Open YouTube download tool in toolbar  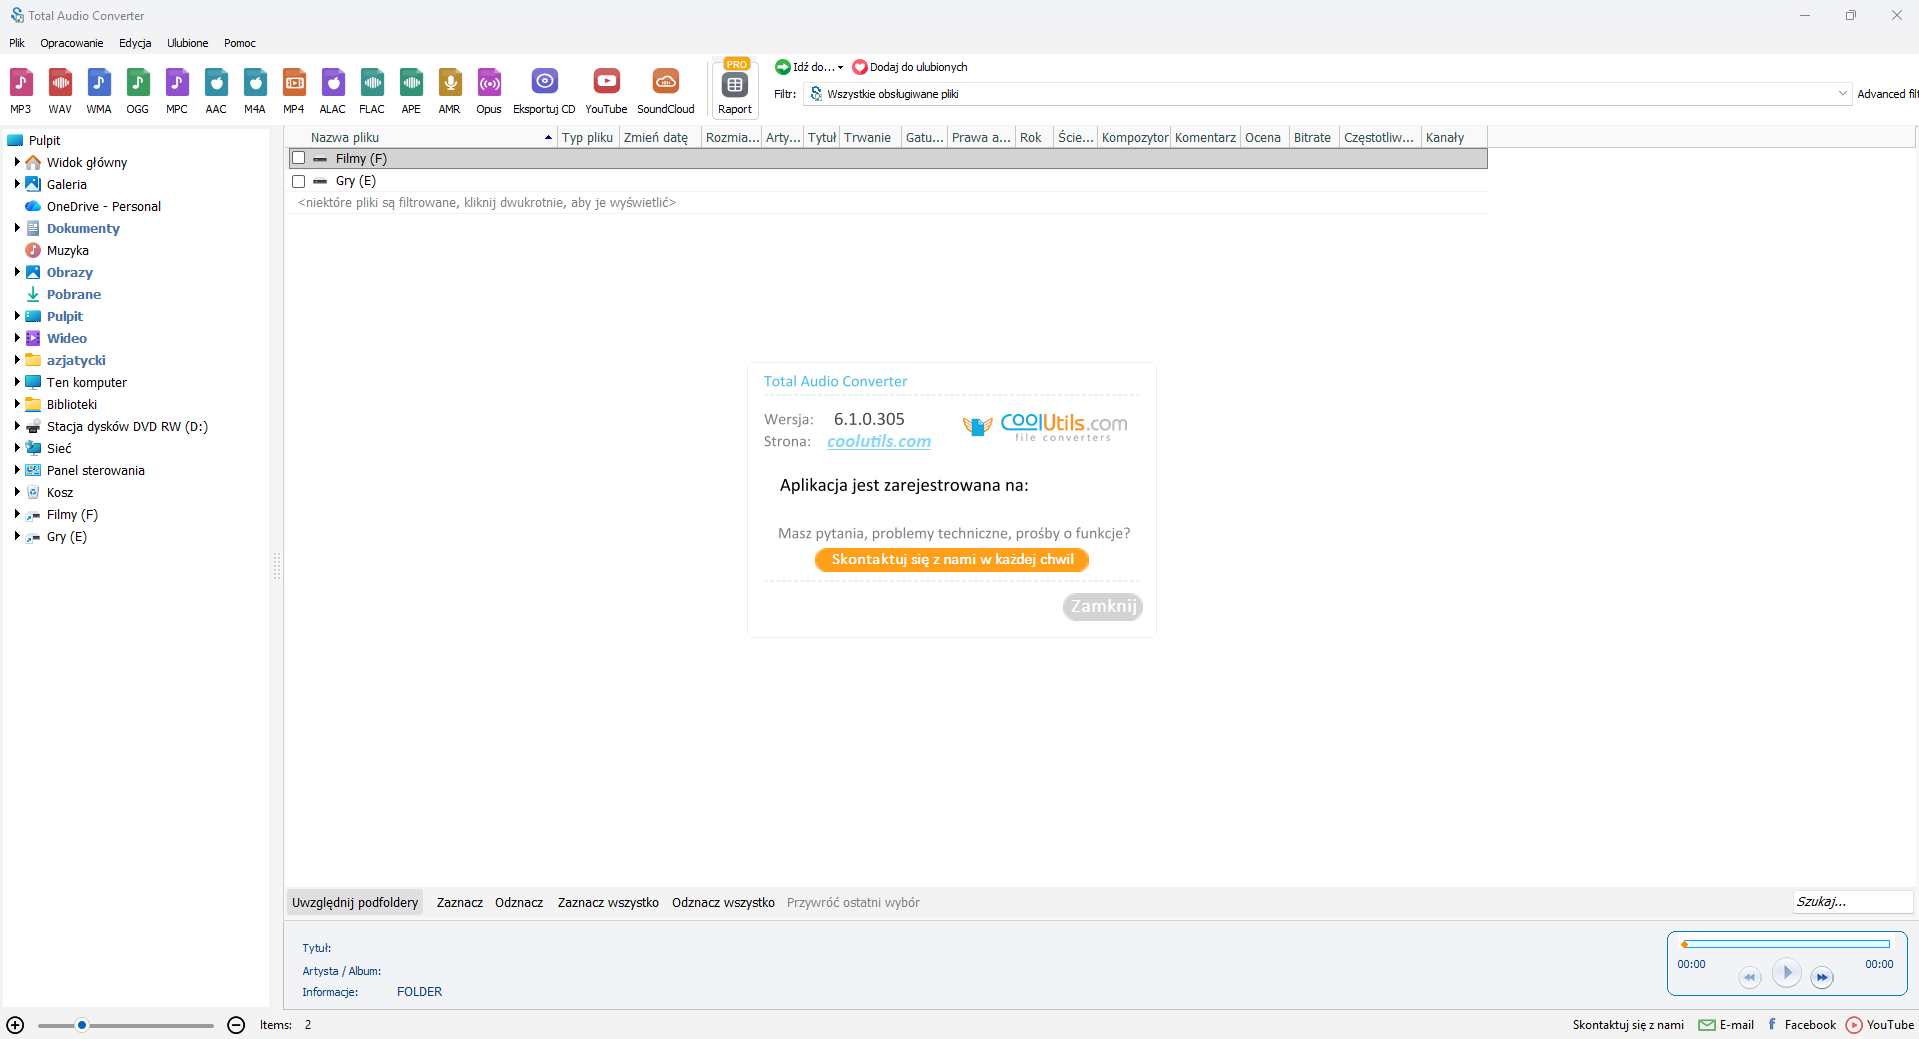pyautogui.click(x=606, y=91)
